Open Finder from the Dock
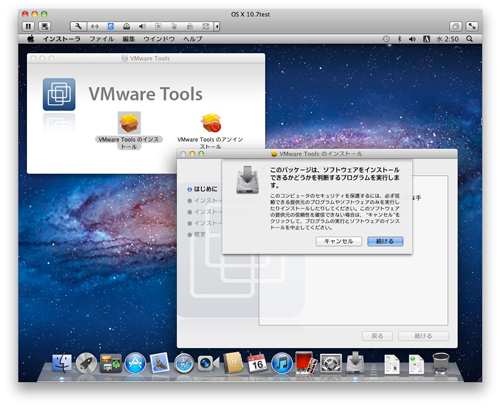The image size is (500, 409). 62,363
